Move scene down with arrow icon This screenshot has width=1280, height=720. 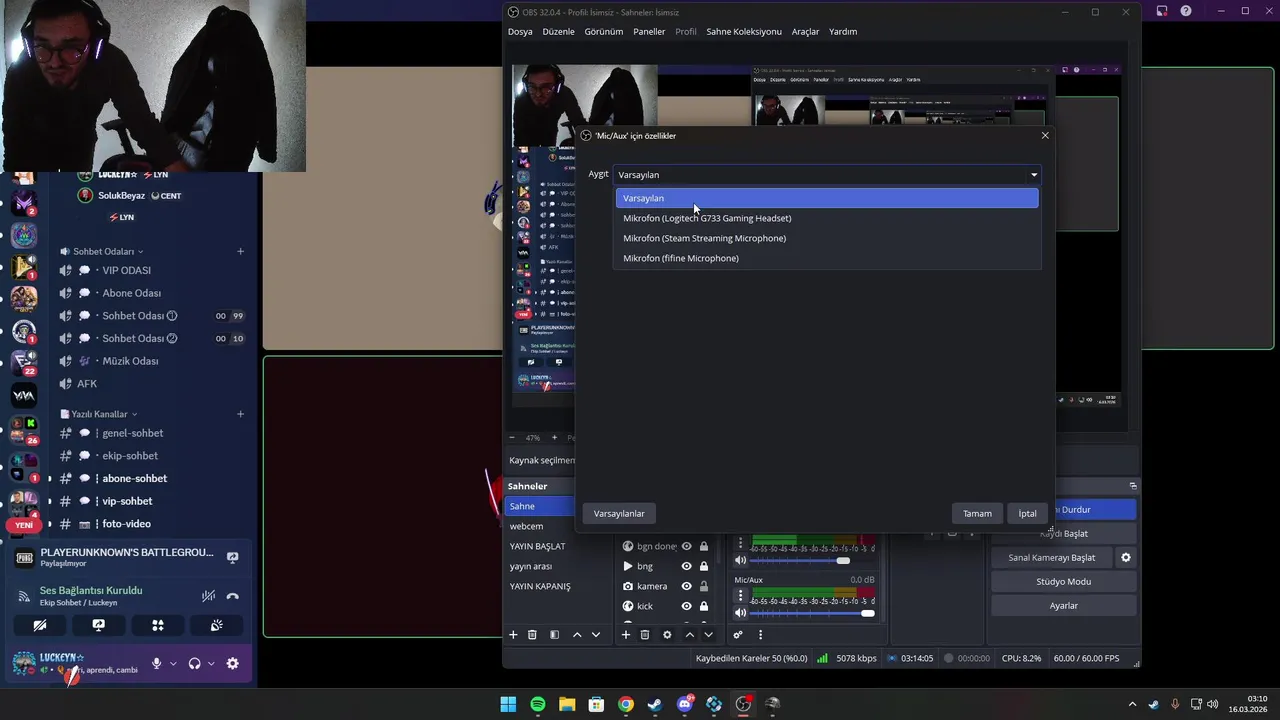[596, 635]
